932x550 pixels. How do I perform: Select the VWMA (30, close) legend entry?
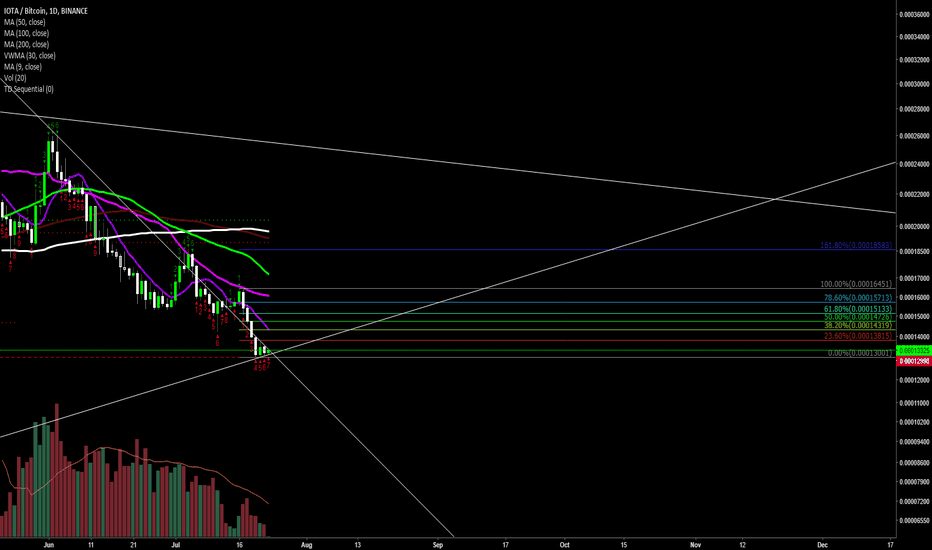[30, 56]
